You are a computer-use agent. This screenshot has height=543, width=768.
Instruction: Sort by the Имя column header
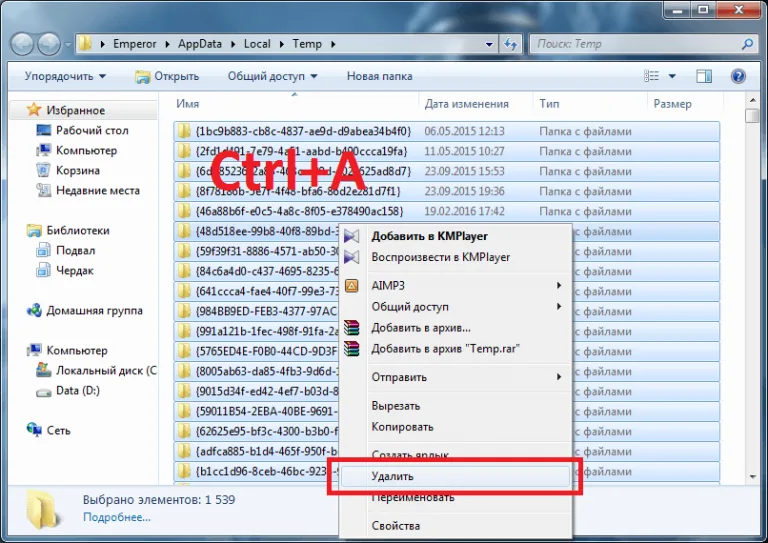(296, 104)
